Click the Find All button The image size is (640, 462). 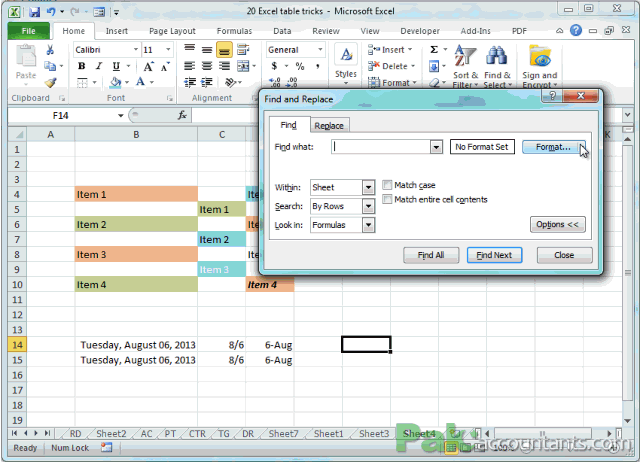pyautogui.click(x=431, y=255)
